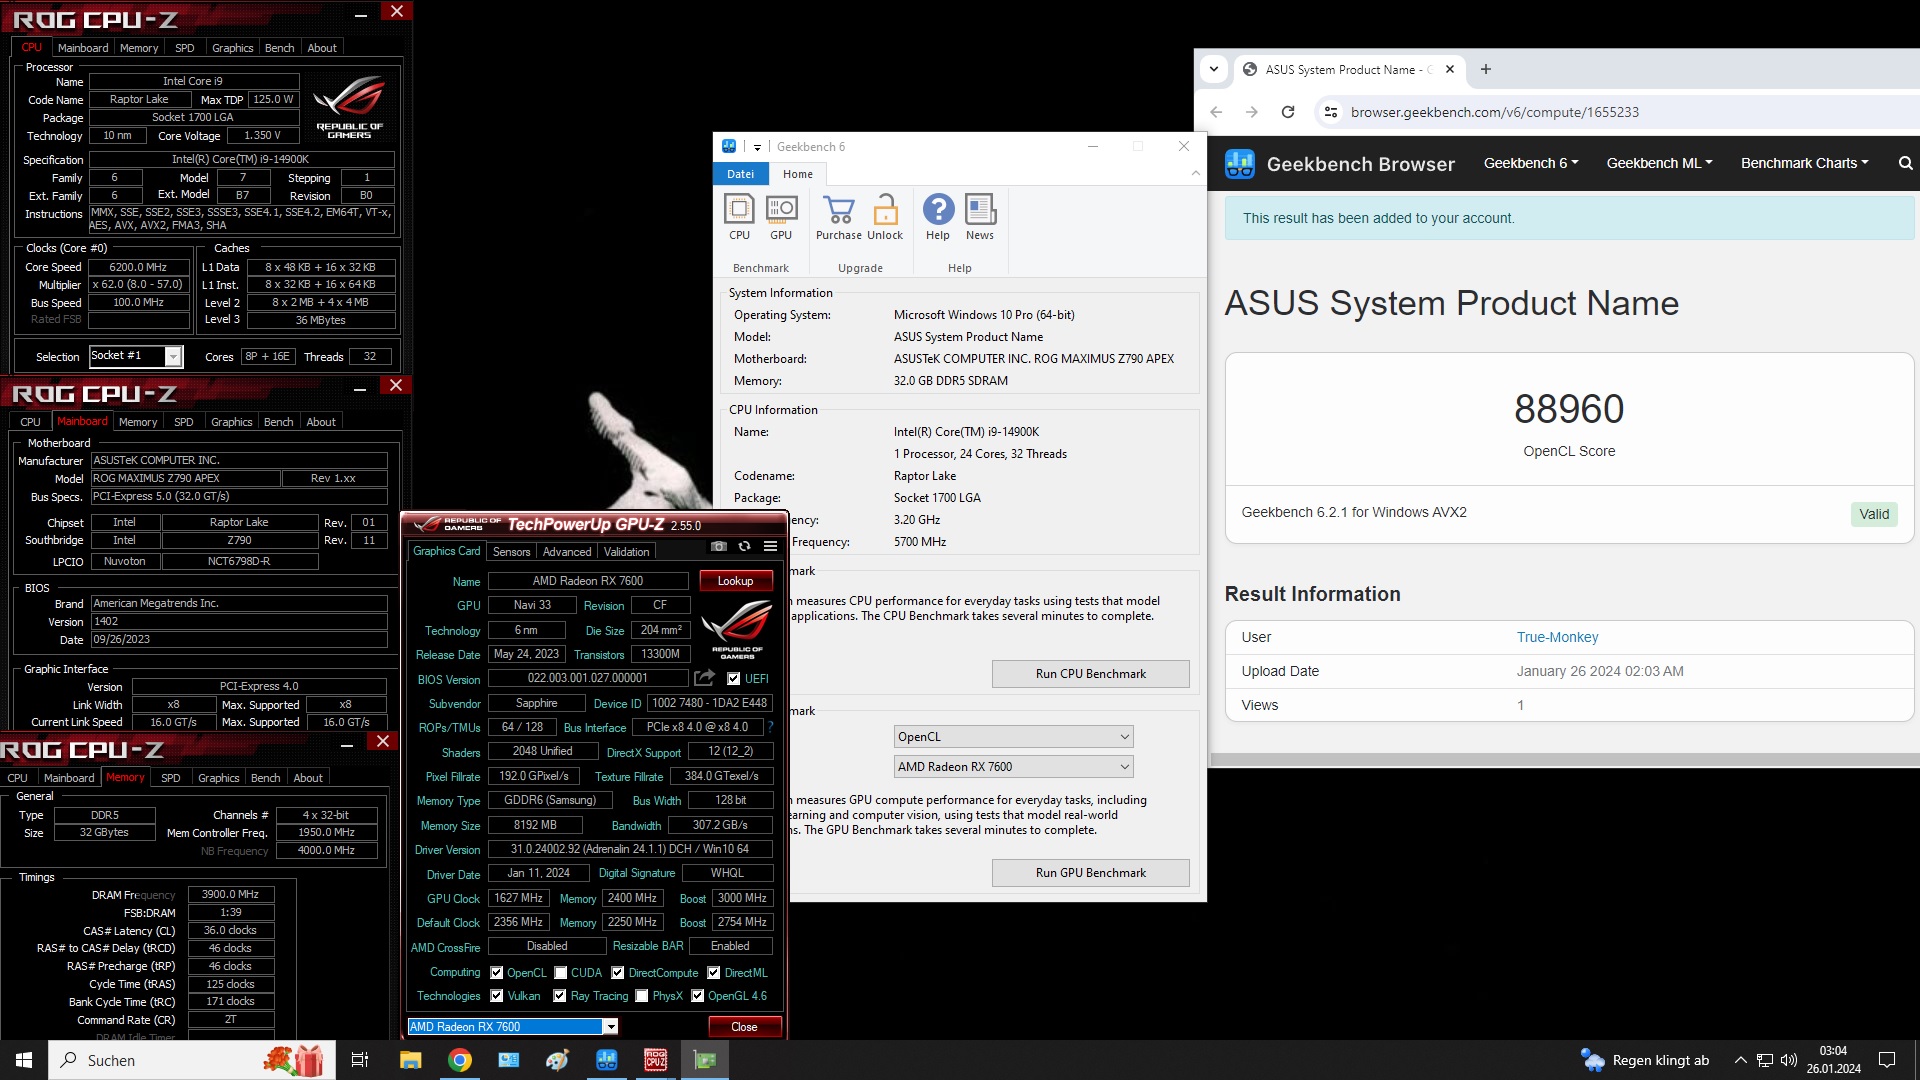
Task: Click the CPU benchmark icon in Geekbench ribbon
Action: pos(739,217)
